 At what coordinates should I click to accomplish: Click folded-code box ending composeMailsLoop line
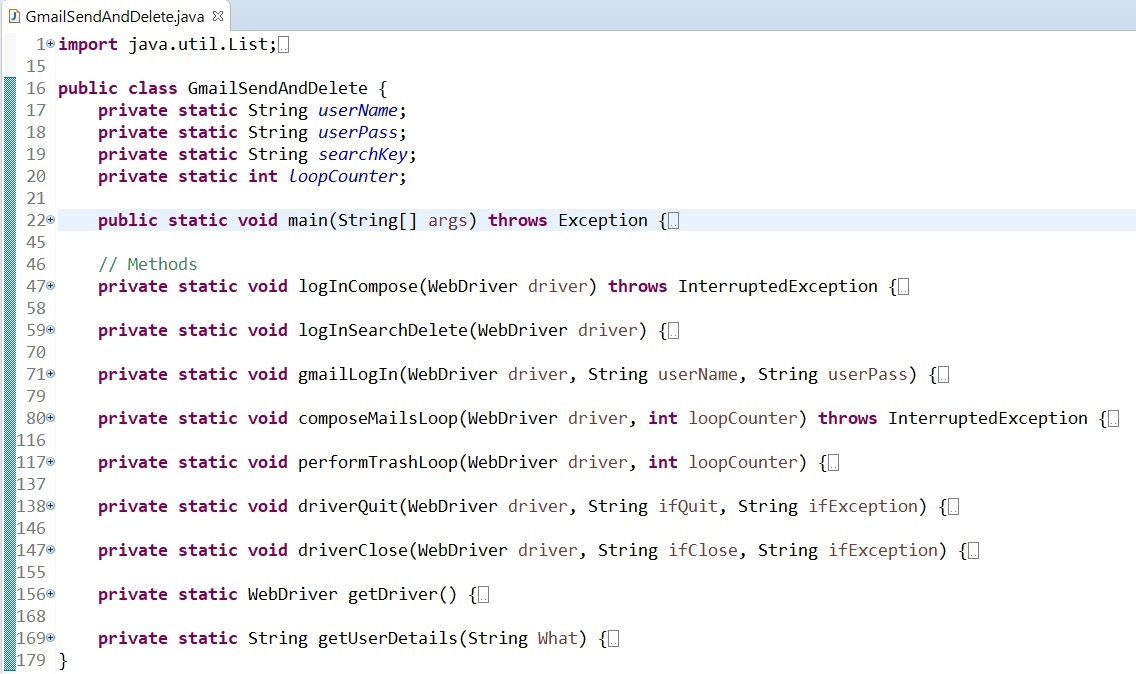pos(1113,419)
